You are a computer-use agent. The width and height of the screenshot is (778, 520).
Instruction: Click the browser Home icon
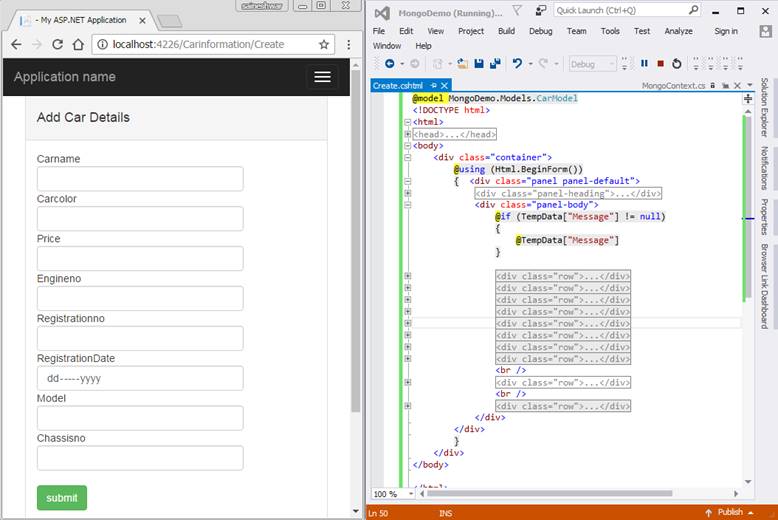79,44
